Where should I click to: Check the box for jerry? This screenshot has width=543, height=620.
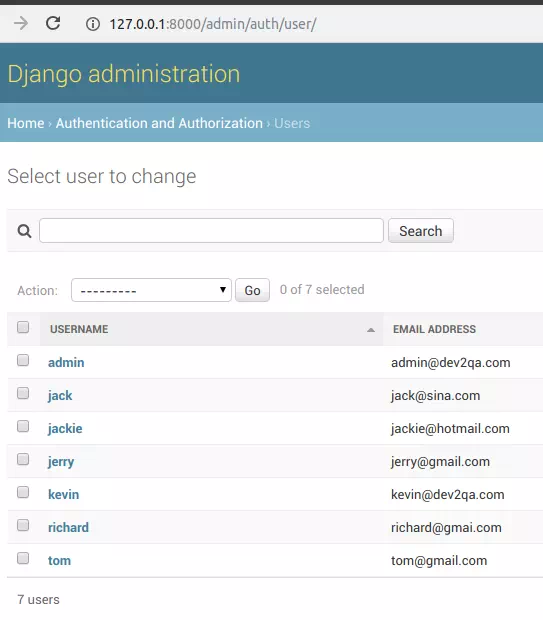[x=23, y=459]
